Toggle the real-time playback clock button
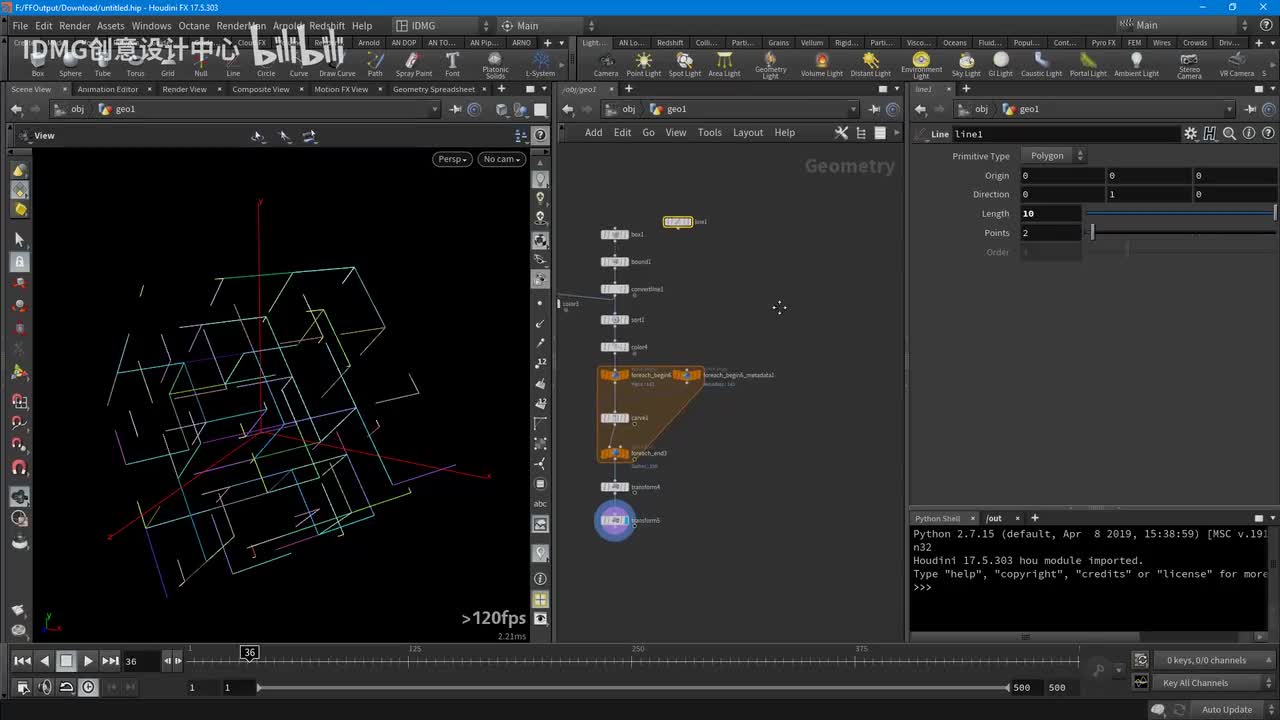The width and height of the screenshot is (1280, 720). pyautogui.click(x=89, y=687)
